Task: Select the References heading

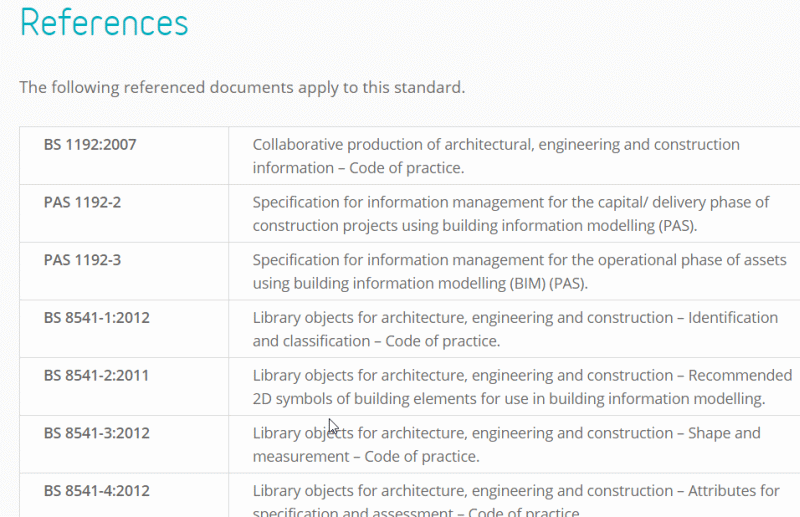Action: 104,23
